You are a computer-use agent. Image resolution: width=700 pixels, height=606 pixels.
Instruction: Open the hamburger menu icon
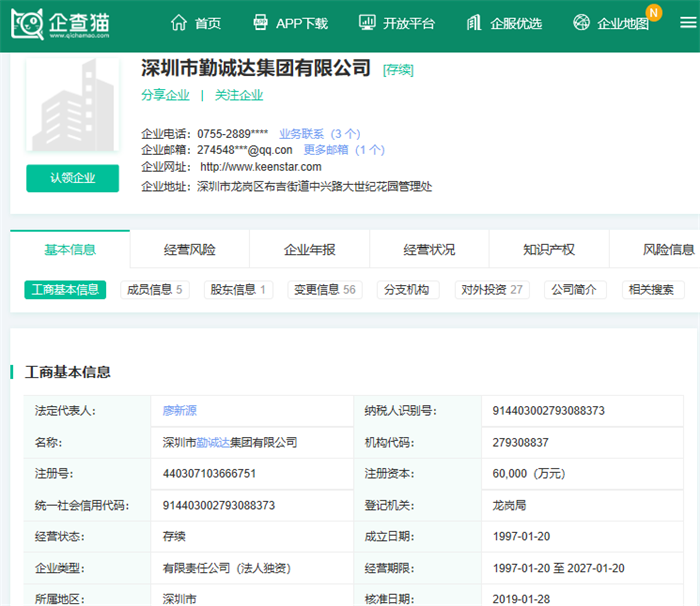[x=687, y=24]
